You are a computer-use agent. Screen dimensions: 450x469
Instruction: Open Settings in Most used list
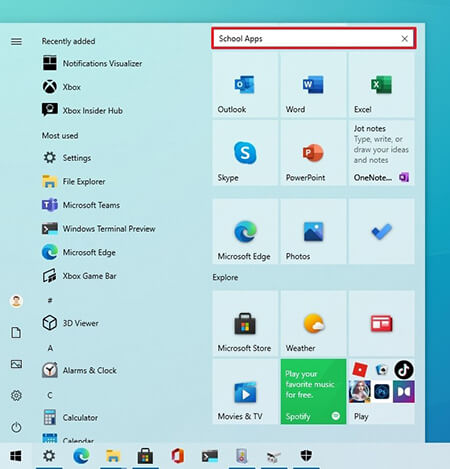click(67, 158)
